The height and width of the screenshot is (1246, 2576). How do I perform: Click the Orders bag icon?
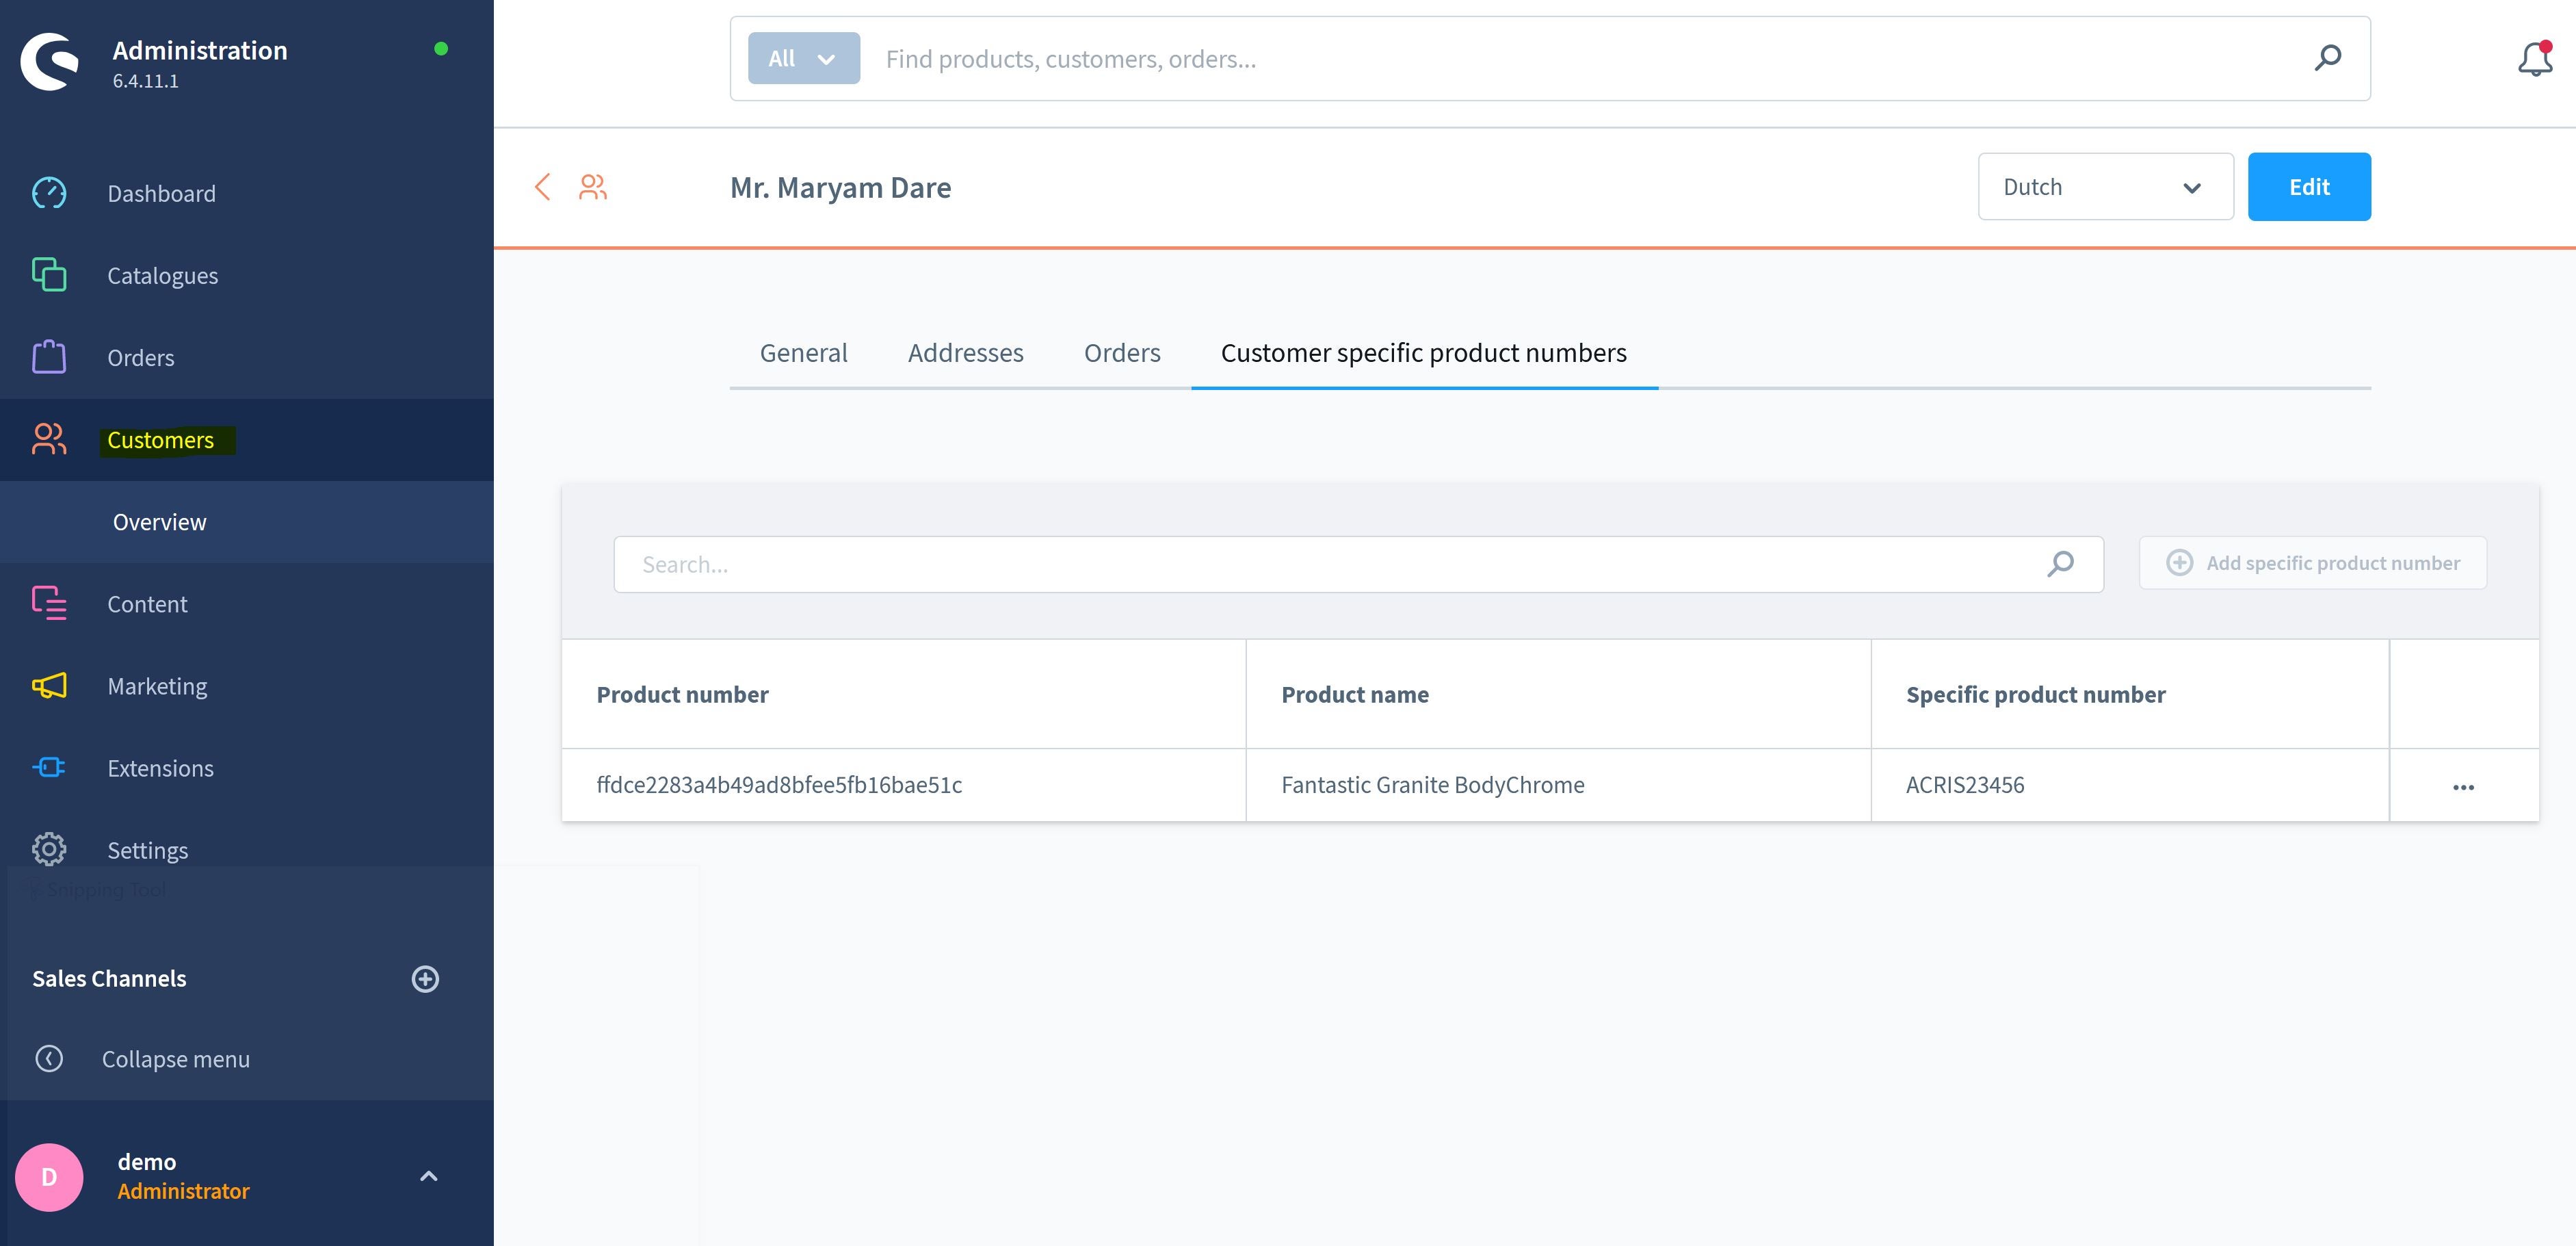(49, 357)
